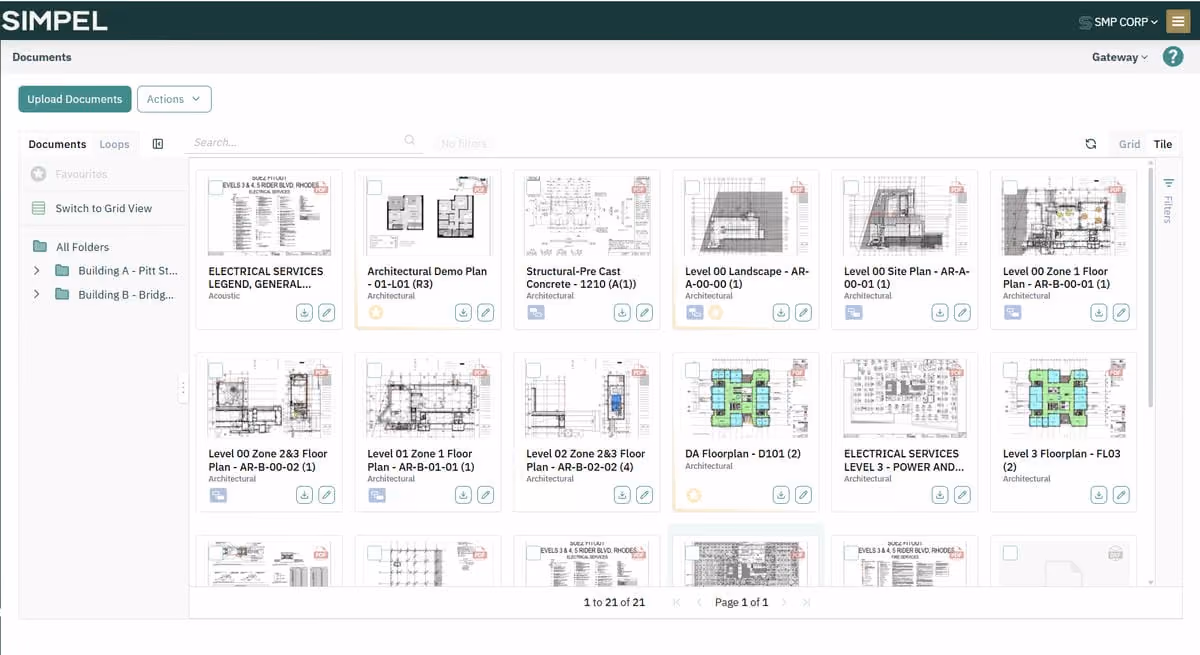
Task: Select the Tile view option
Action: click(x=1163, y=144)
